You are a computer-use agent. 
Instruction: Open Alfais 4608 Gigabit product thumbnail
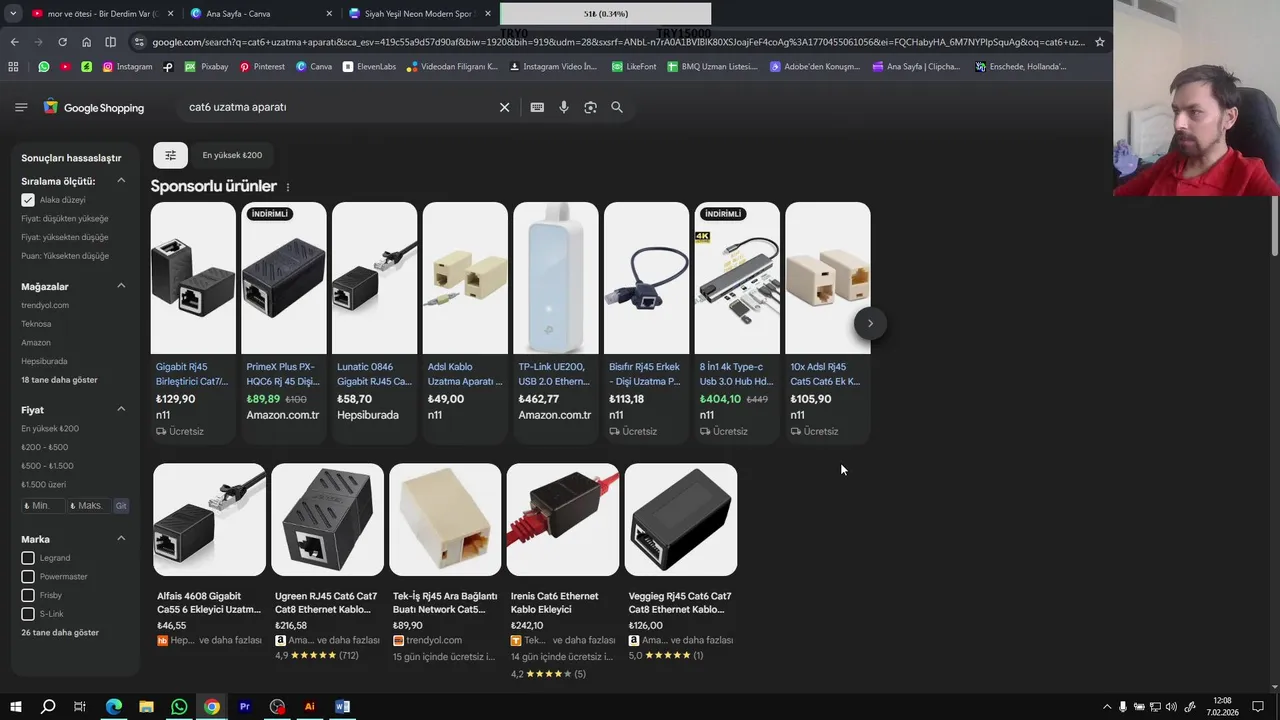pyautogui.click(x=209, y=519)
